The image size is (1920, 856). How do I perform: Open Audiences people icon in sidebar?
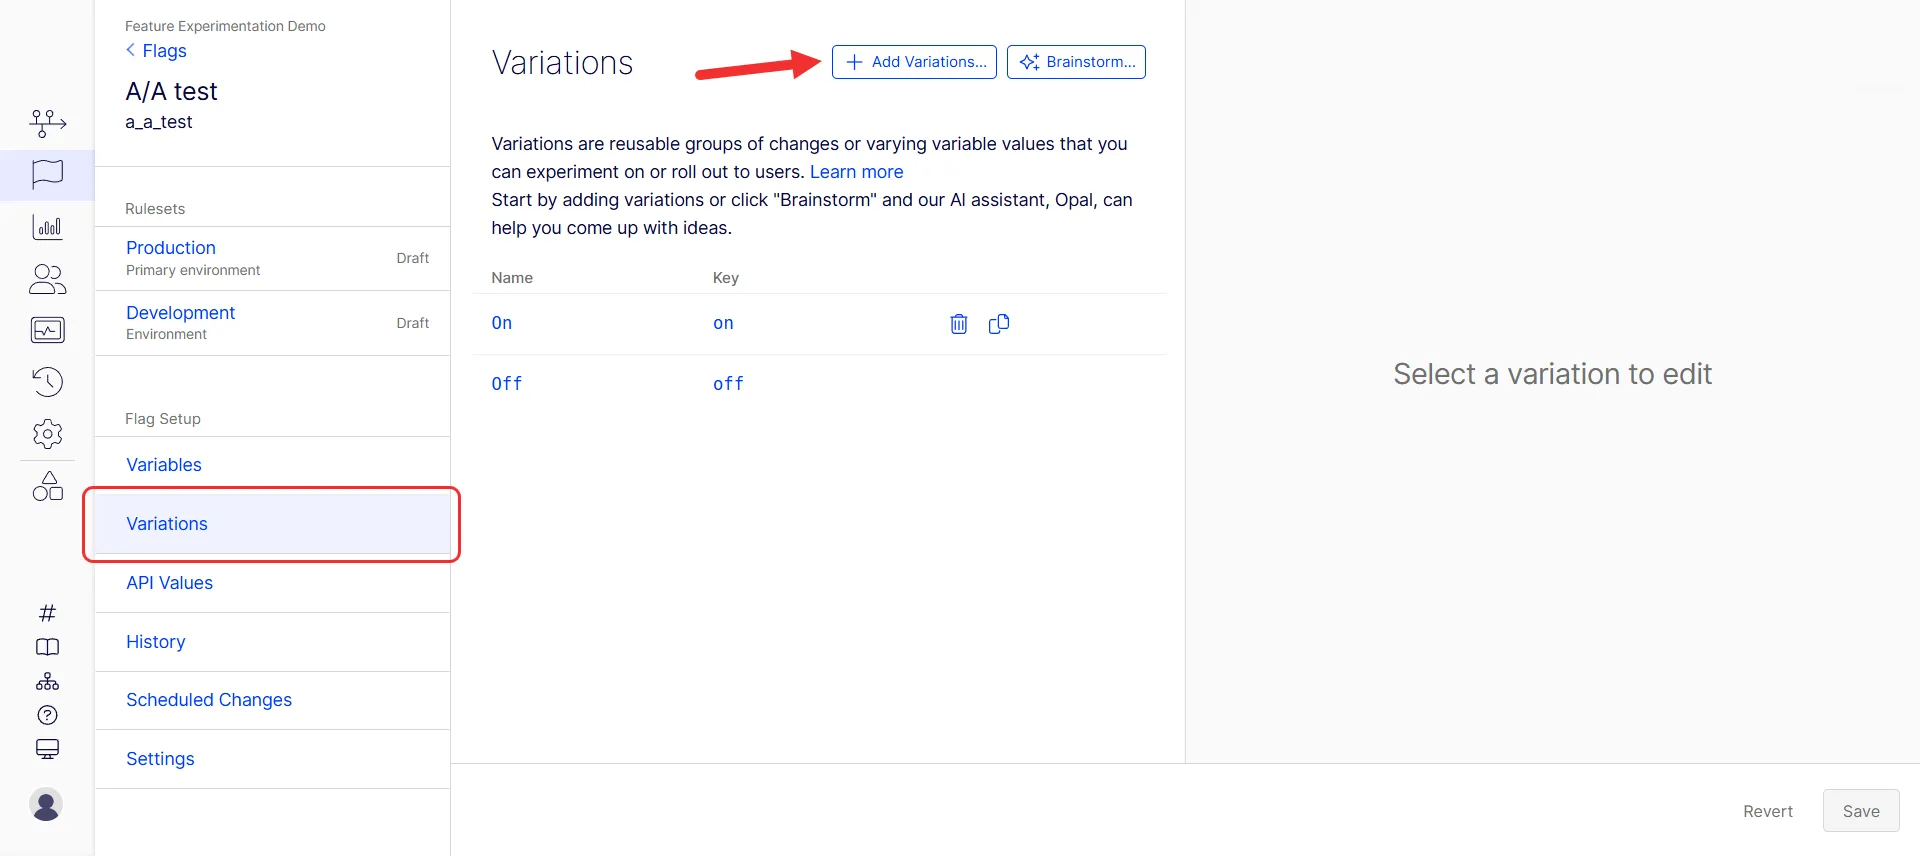pyautogui.click(x=47, y=279)
